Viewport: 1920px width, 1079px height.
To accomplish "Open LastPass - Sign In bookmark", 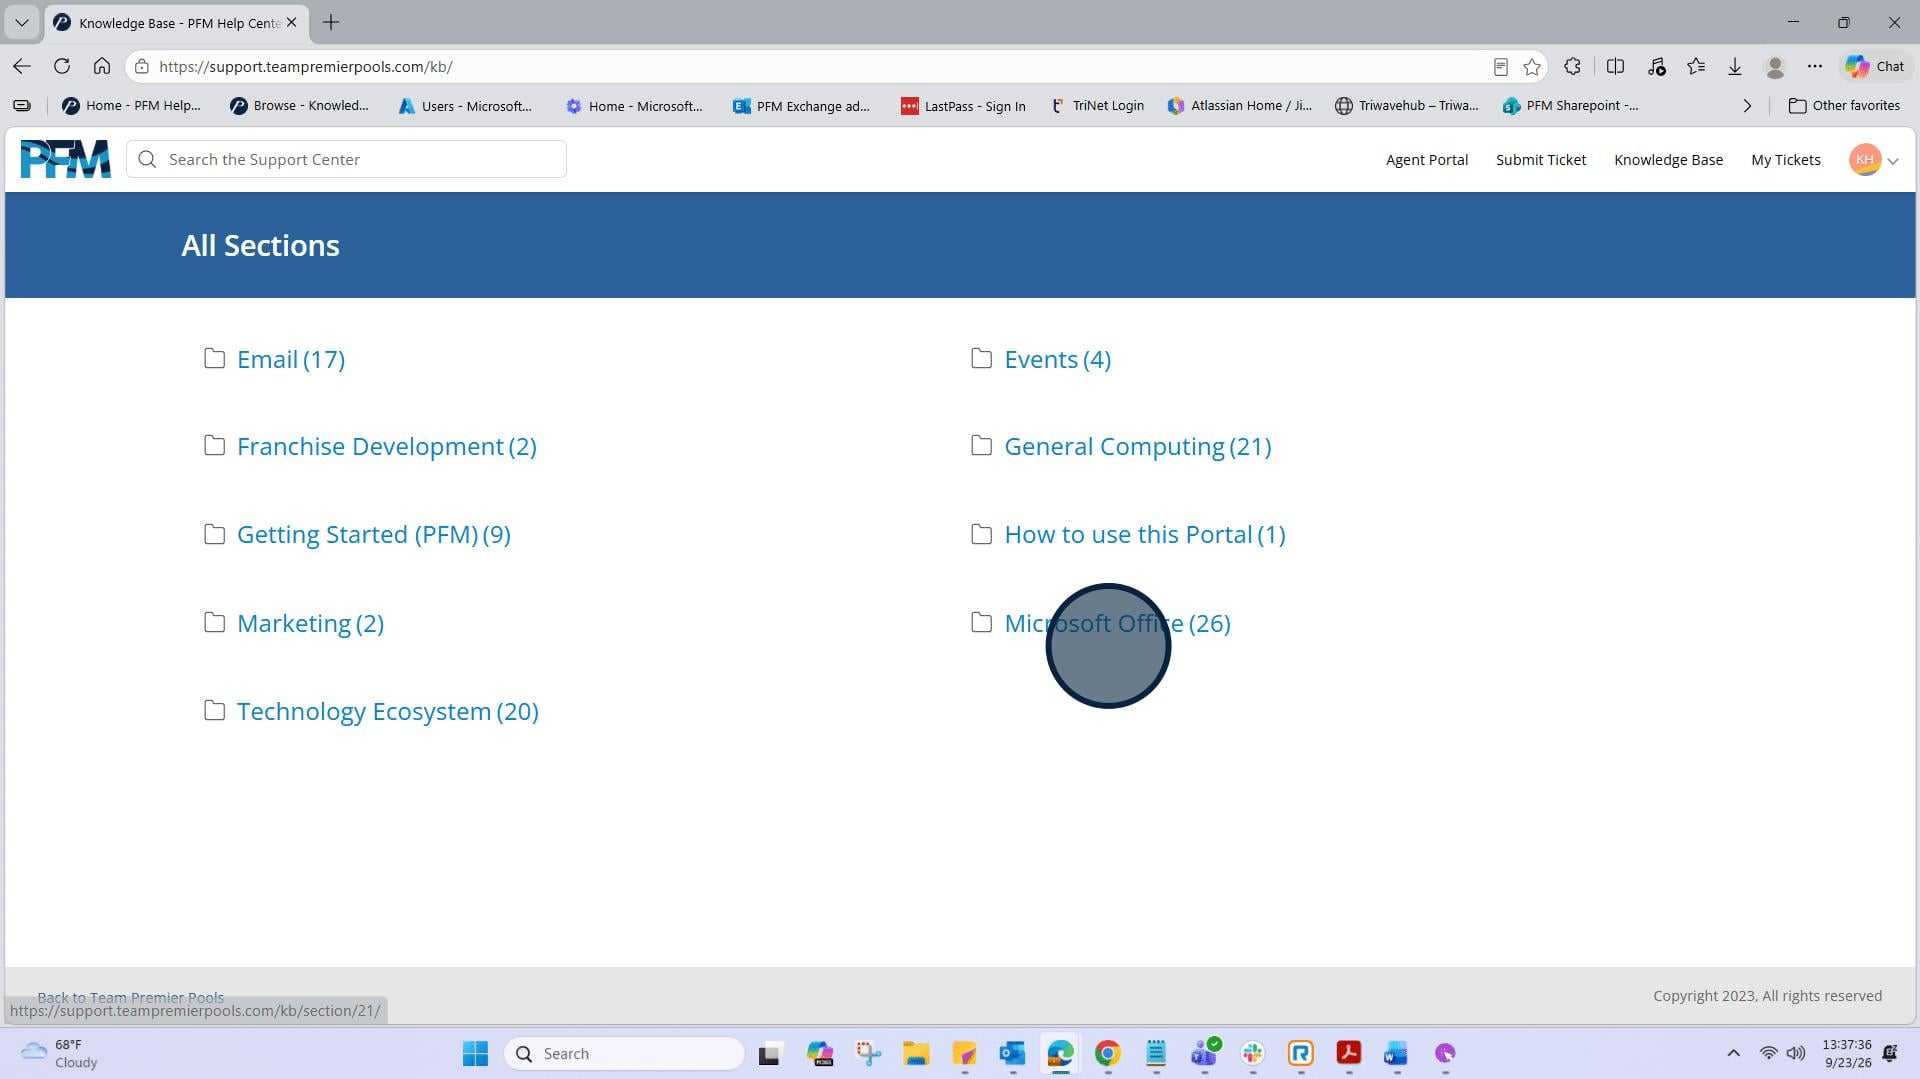I will pyautogui.click(x=963, y=106).
